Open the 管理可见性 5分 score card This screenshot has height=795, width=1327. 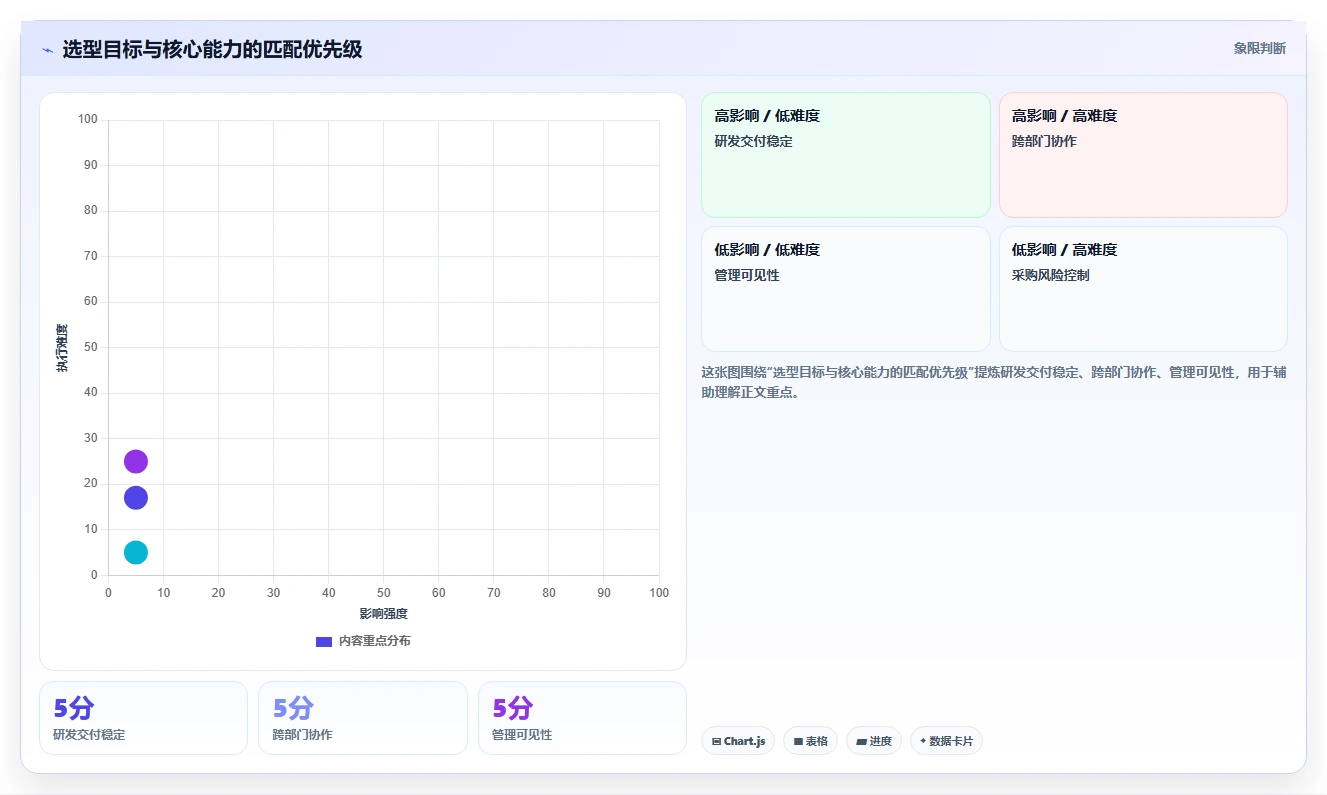tap(582, 718)
